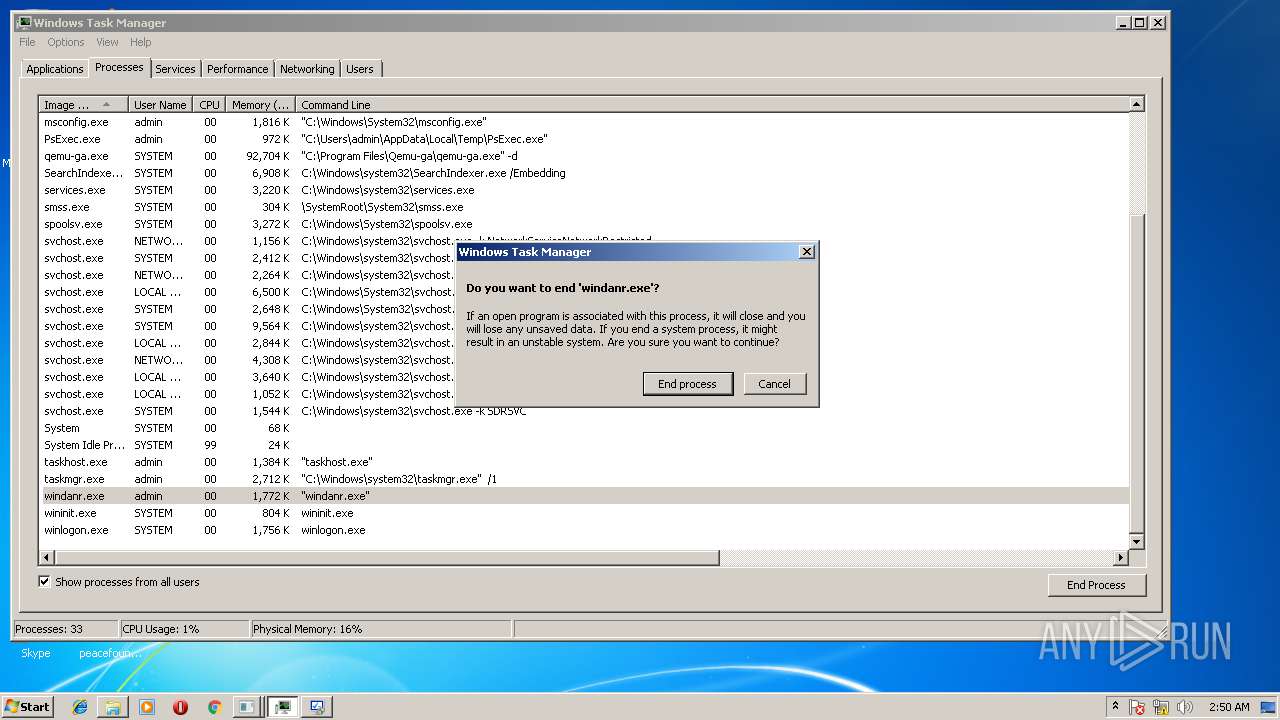
Task: Select the taskmgr.exe process row
Action: [x=584, y=479]
